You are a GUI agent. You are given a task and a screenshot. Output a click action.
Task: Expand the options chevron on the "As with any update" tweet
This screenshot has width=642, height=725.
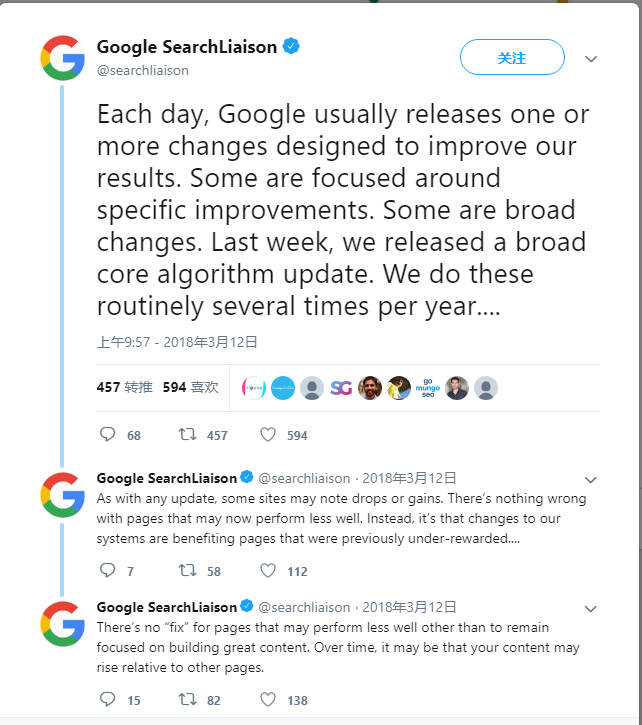point(590,479)
